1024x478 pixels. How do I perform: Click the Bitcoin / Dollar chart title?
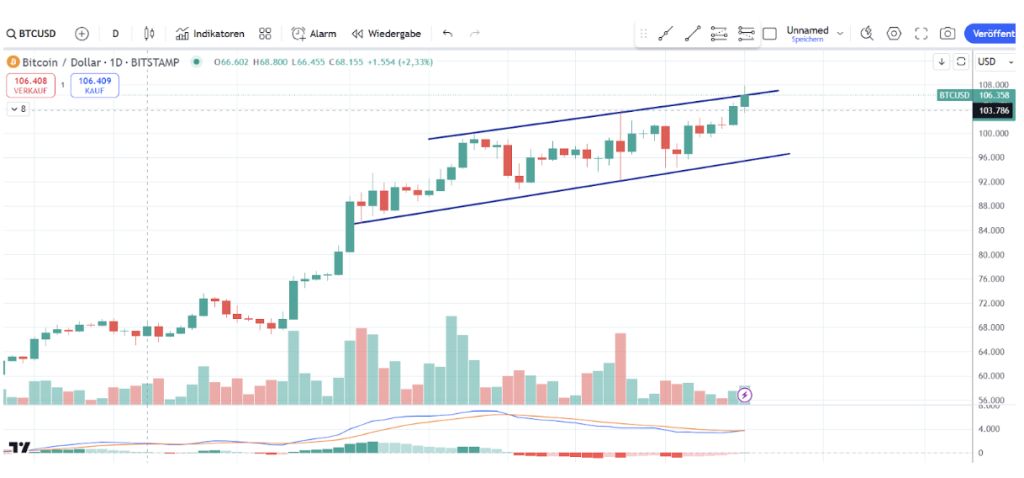click(x=103, y=62)
